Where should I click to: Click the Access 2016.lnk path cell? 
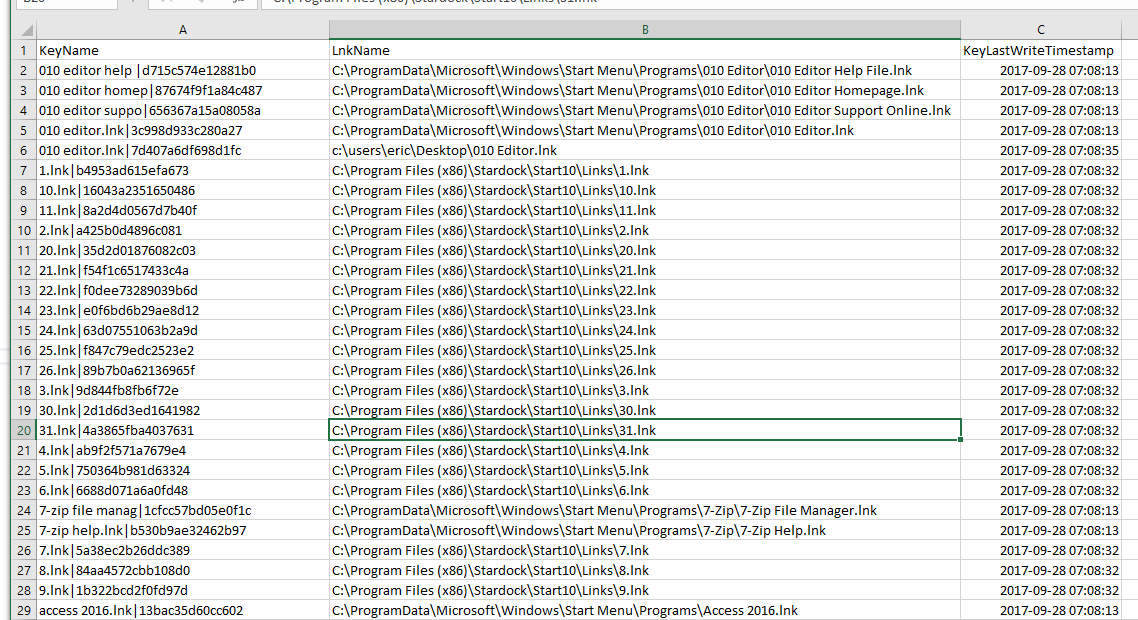[644, 611]
